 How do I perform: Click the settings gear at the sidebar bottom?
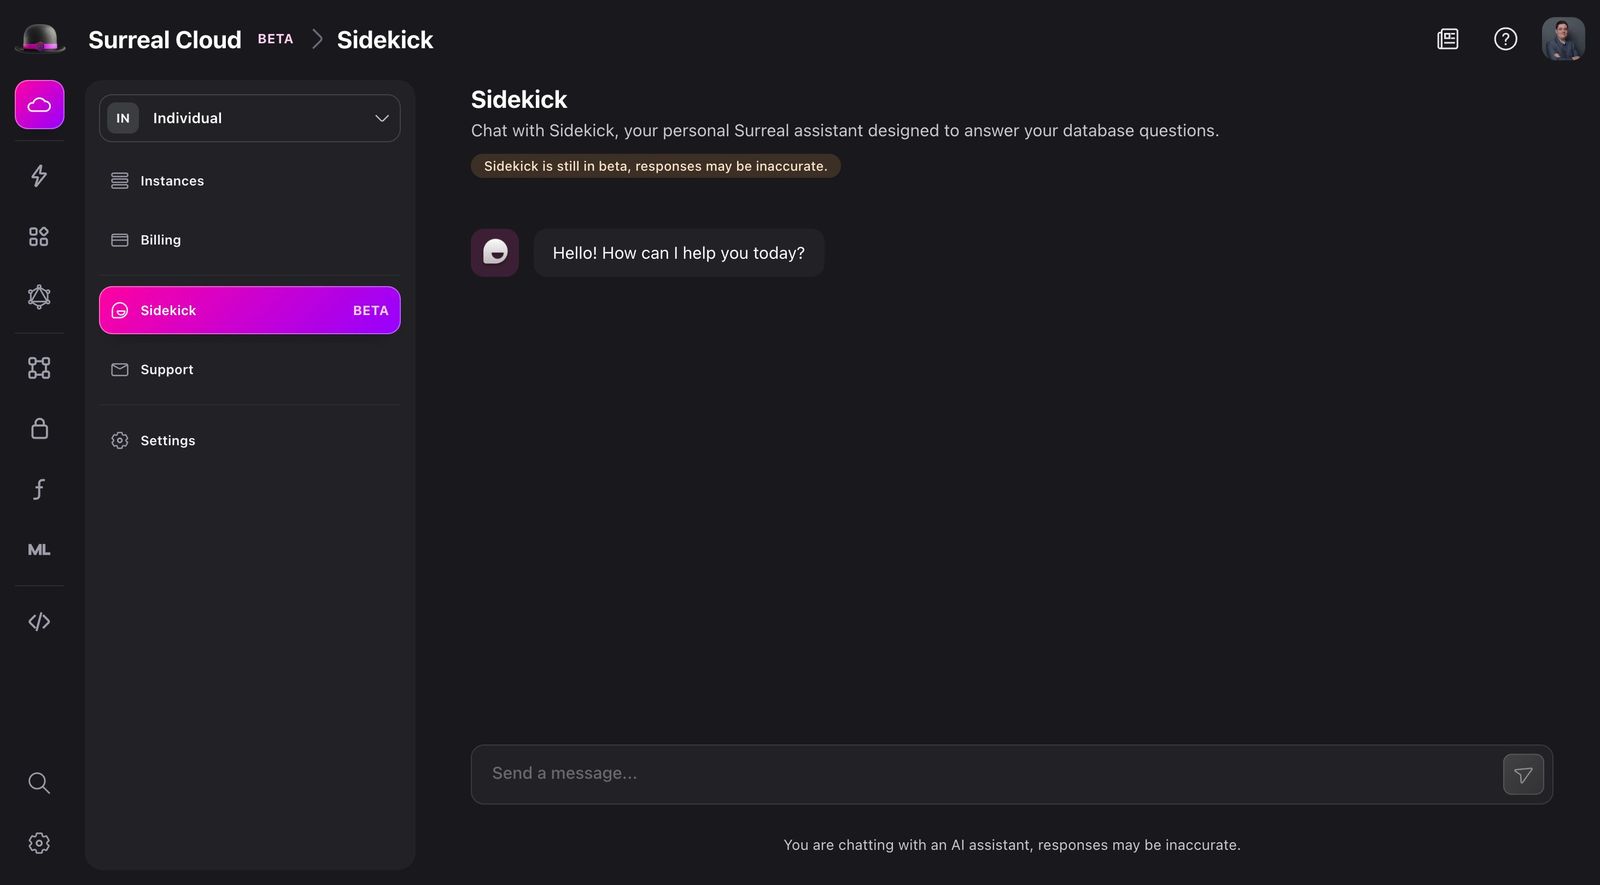click(x=39, y=843)
